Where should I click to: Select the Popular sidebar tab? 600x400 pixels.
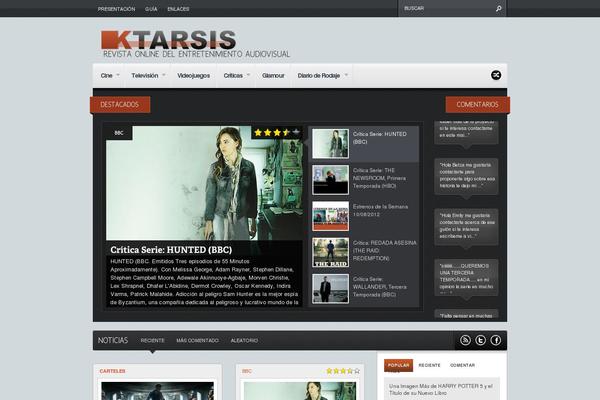(x=398, y=365)
